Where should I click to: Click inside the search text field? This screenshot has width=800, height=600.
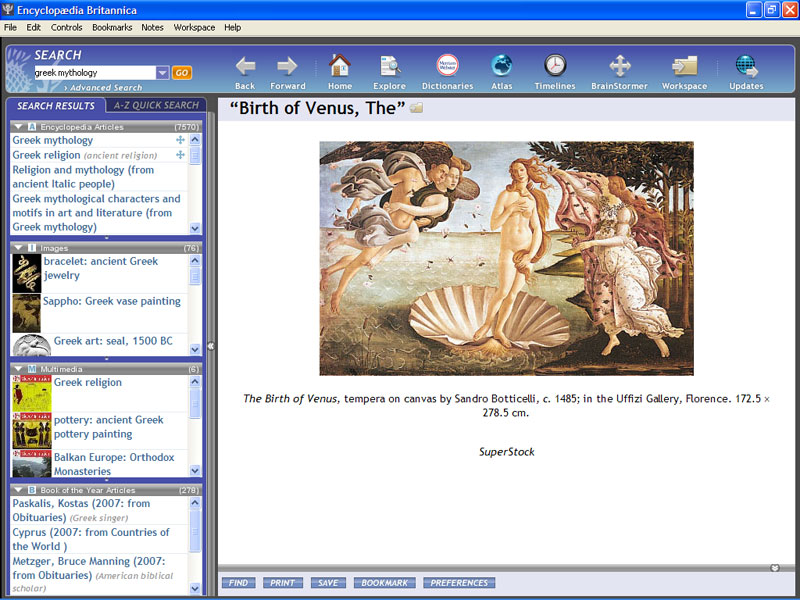(x=93, y=73)
